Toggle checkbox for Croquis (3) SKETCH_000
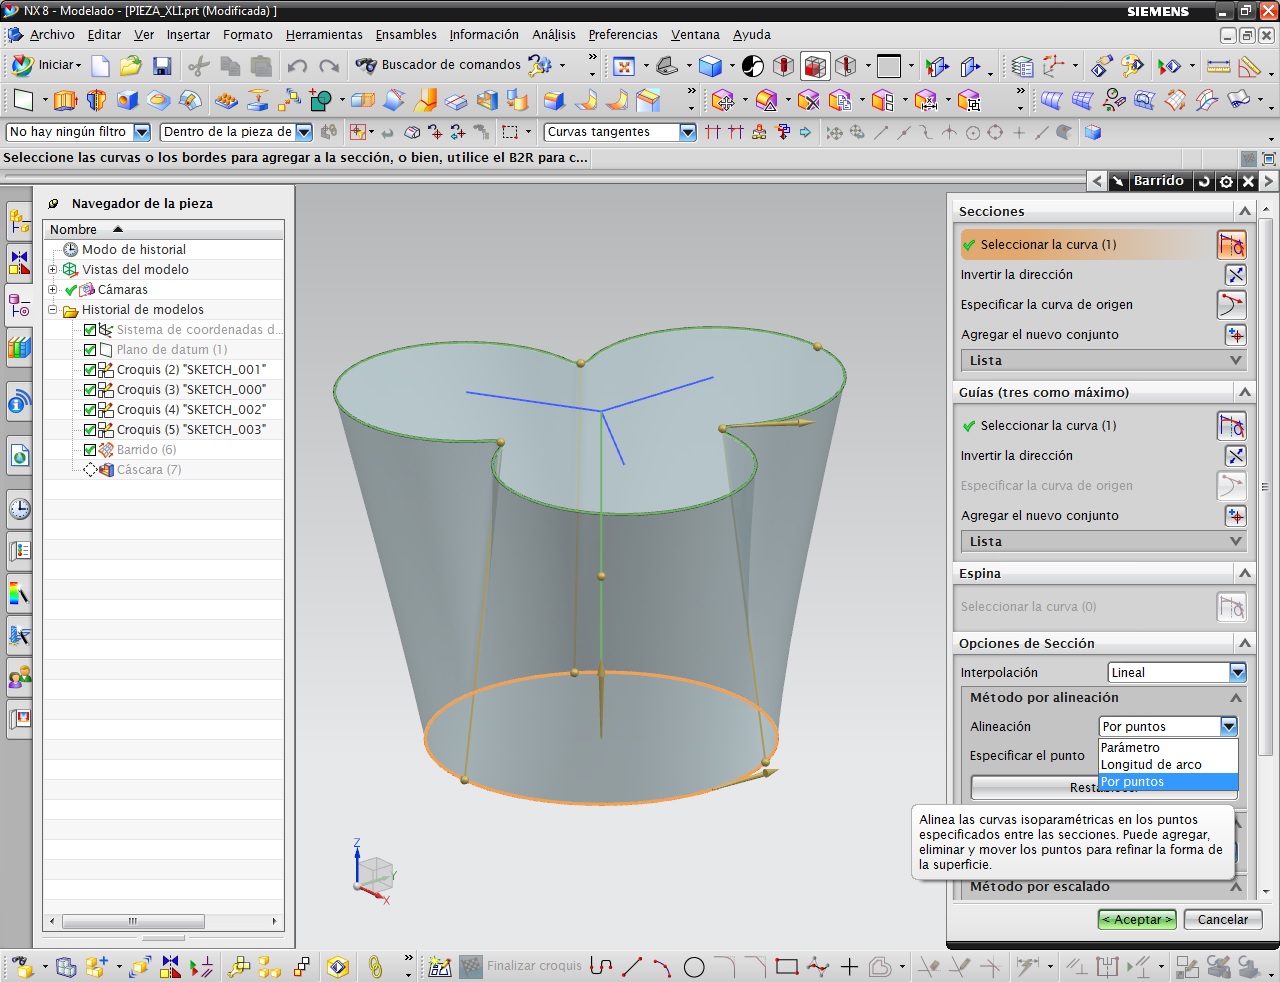Viewport: 1280px width, 982px height. (90, 390)
